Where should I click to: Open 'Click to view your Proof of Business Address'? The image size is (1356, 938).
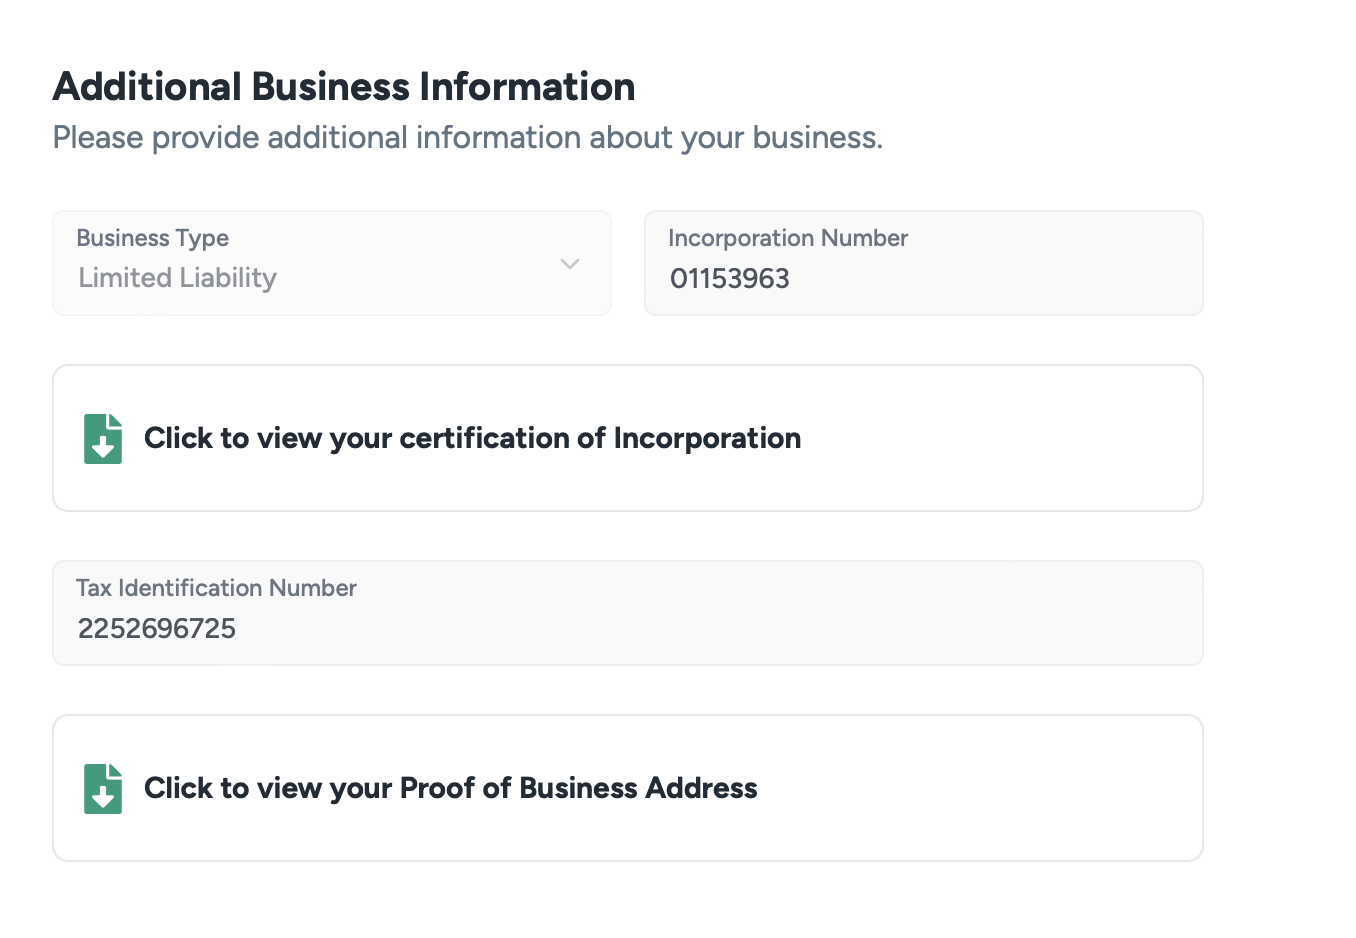pos(450,788)
